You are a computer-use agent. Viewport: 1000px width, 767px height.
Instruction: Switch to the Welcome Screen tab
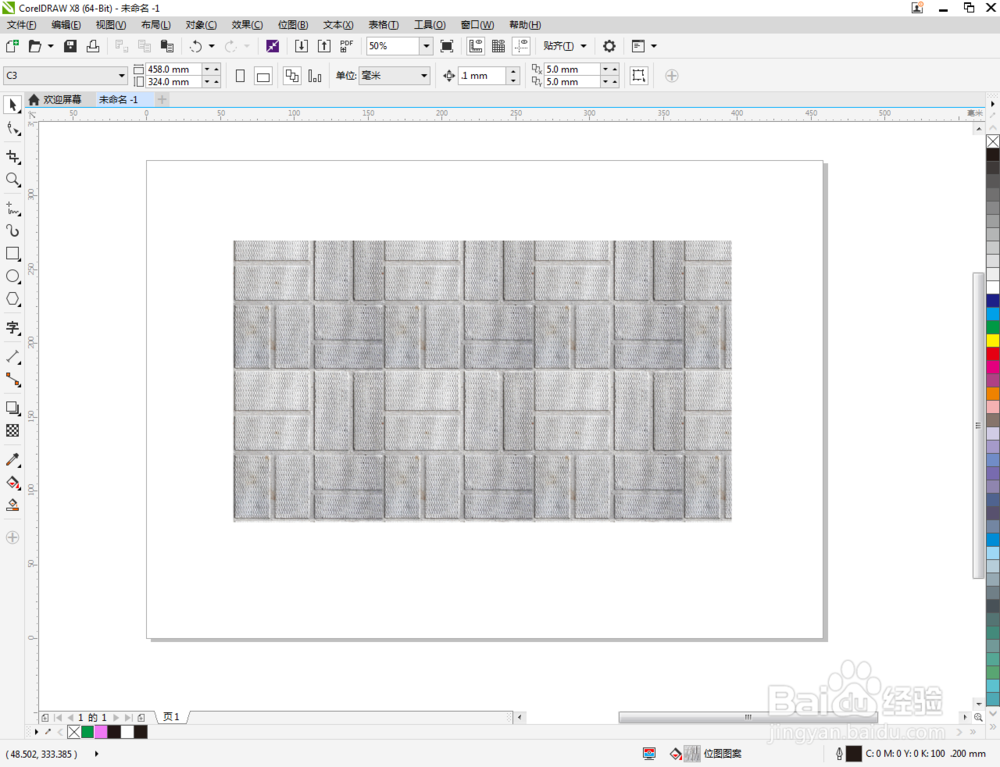pos(55,99)
